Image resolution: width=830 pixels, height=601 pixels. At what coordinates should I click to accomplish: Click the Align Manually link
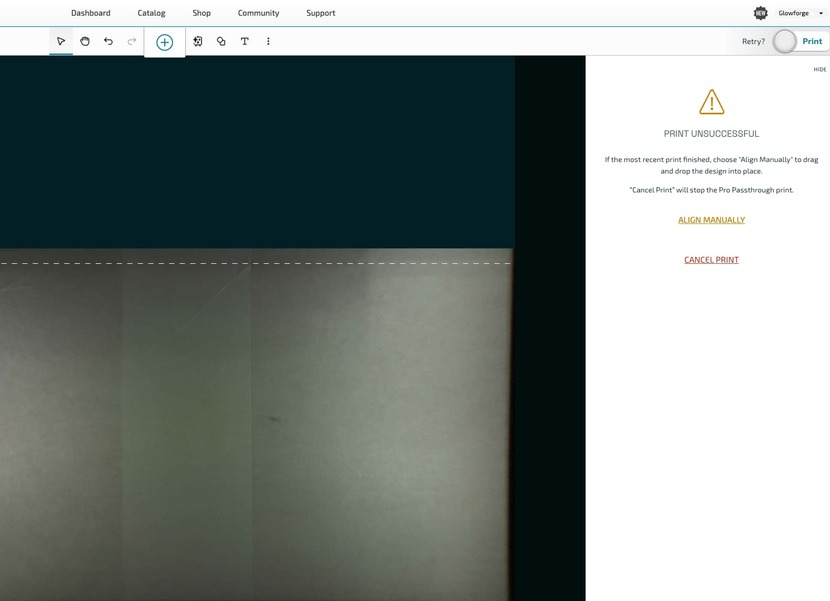[711, 220]
